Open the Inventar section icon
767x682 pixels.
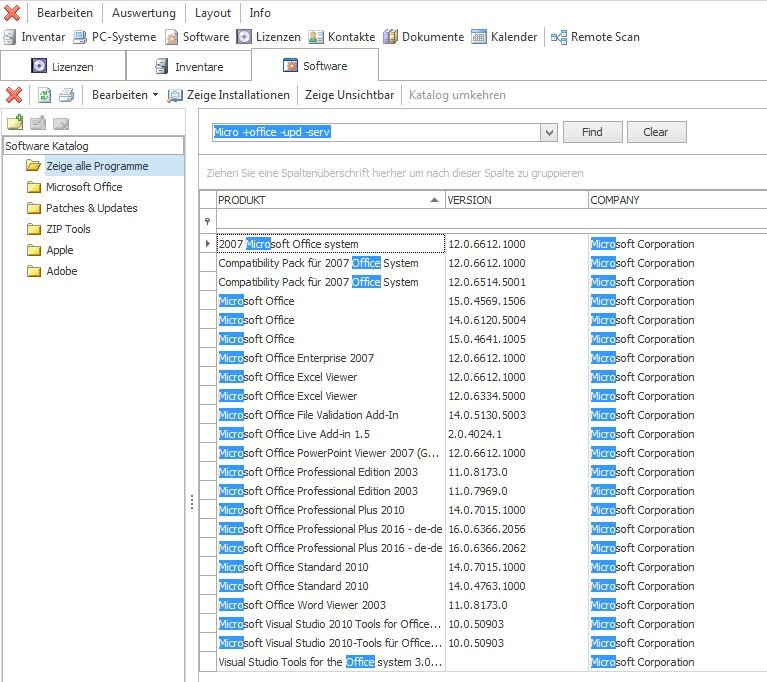point(10,37)
